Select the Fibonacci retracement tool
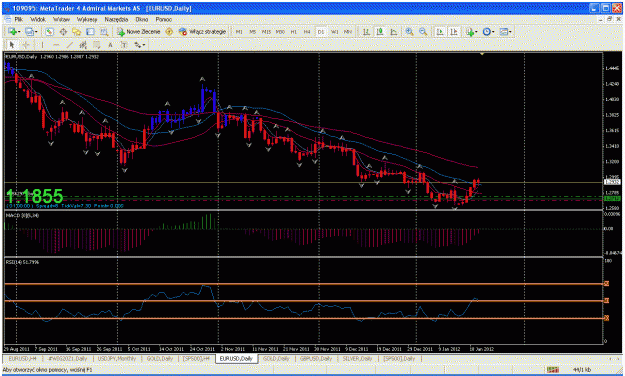 coord(97,45)
